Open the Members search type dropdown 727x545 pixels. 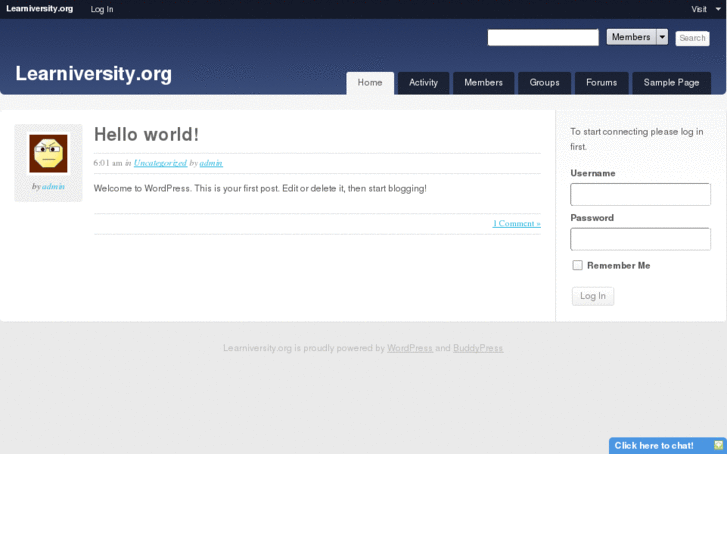(637, 37)
